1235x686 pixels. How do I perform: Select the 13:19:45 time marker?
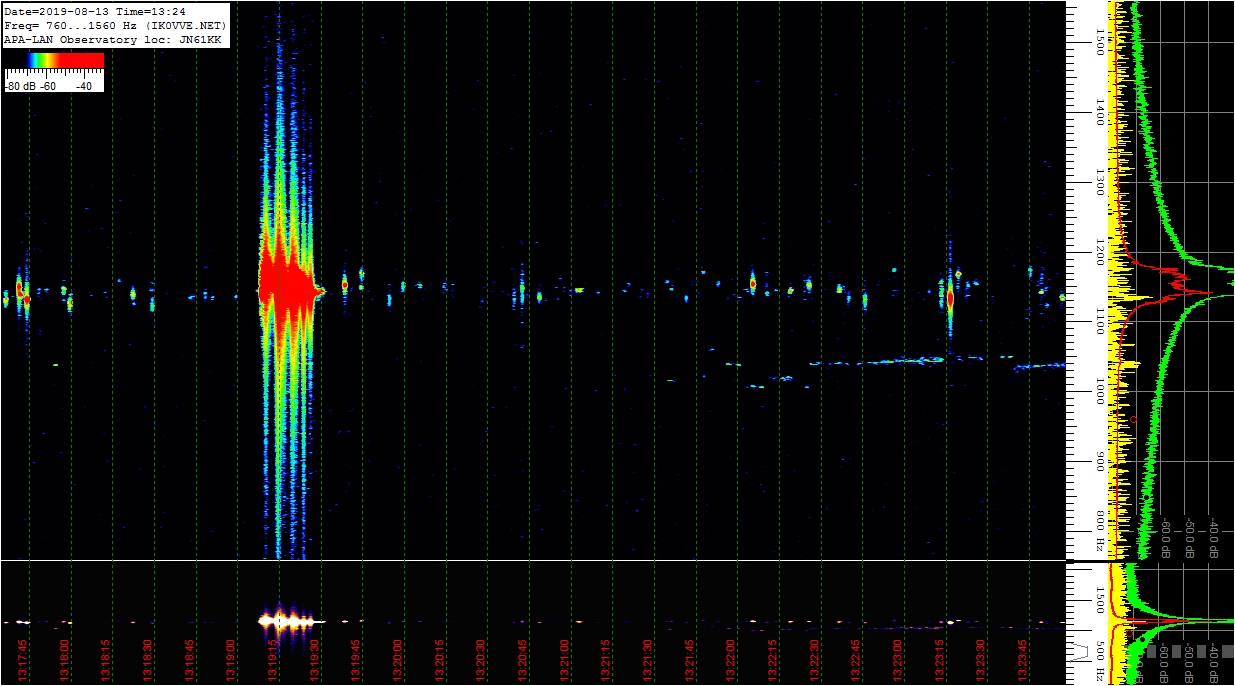click(x=356, y=662)
